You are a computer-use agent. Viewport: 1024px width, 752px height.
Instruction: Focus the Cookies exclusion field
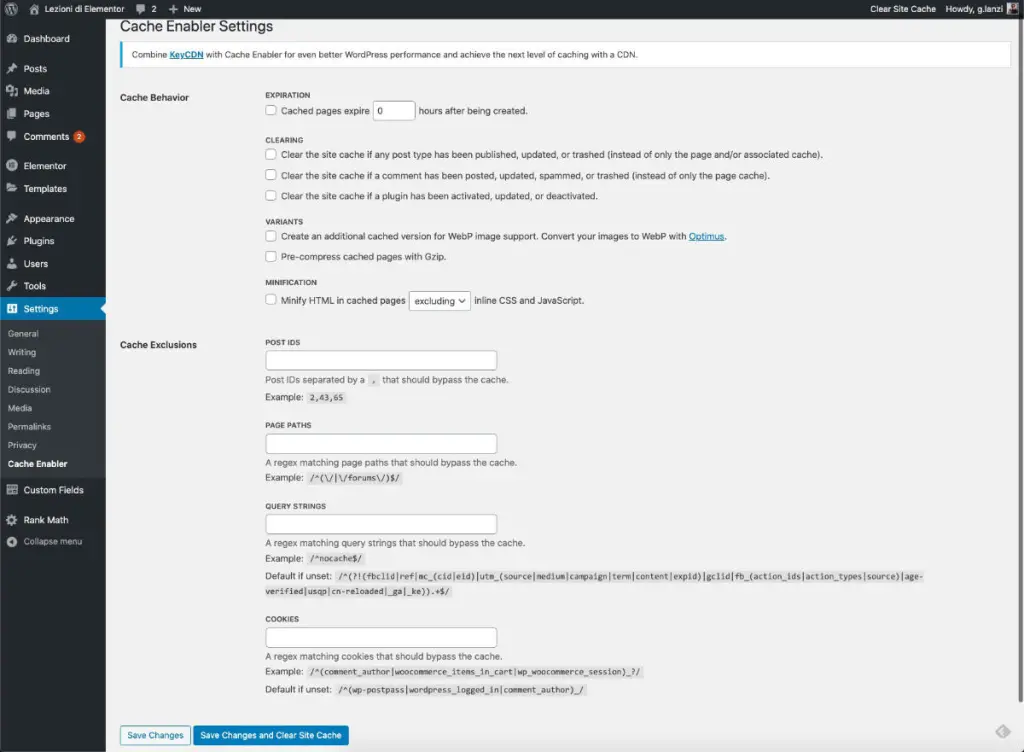click(381, 637)
